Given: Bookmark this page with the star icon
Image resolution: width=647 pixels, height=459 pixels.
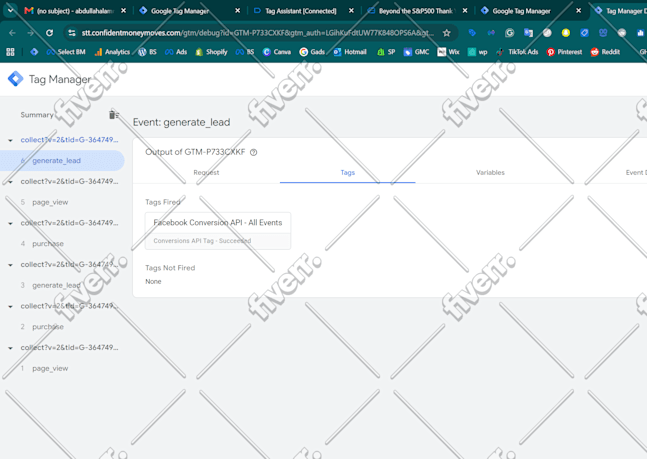Looking at the screenshot, I should [x=446, y=33].
